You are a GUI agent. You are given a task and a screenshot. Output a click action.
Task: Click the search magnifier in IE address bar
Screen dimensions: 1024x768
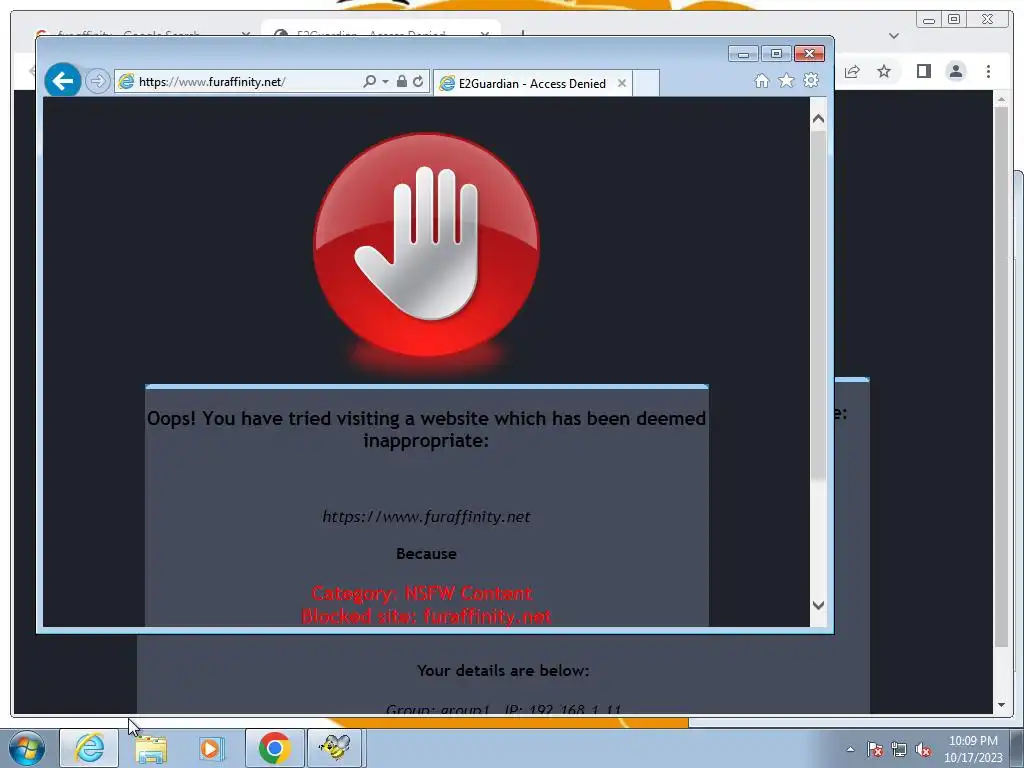[370, 82]
